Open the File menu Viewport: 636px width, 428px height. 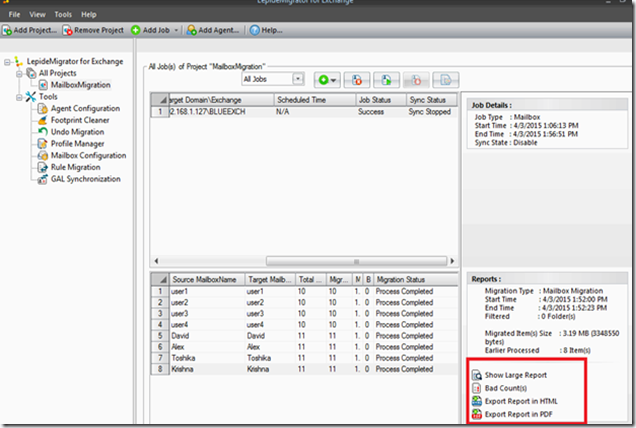tap(14, 15)
